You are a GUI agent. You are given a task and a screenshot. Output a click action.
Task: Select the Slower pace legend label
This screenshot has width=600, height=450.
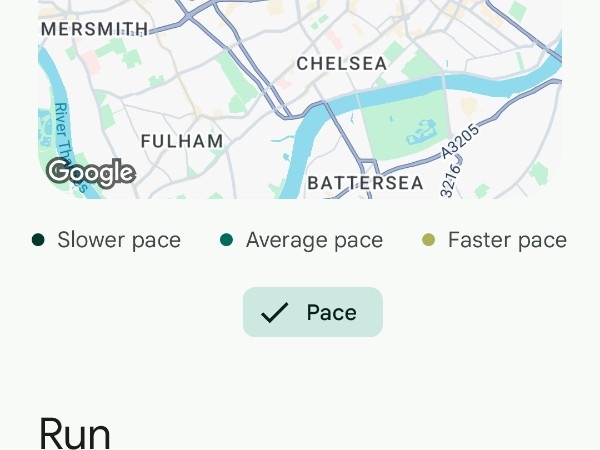click(119, 240)
